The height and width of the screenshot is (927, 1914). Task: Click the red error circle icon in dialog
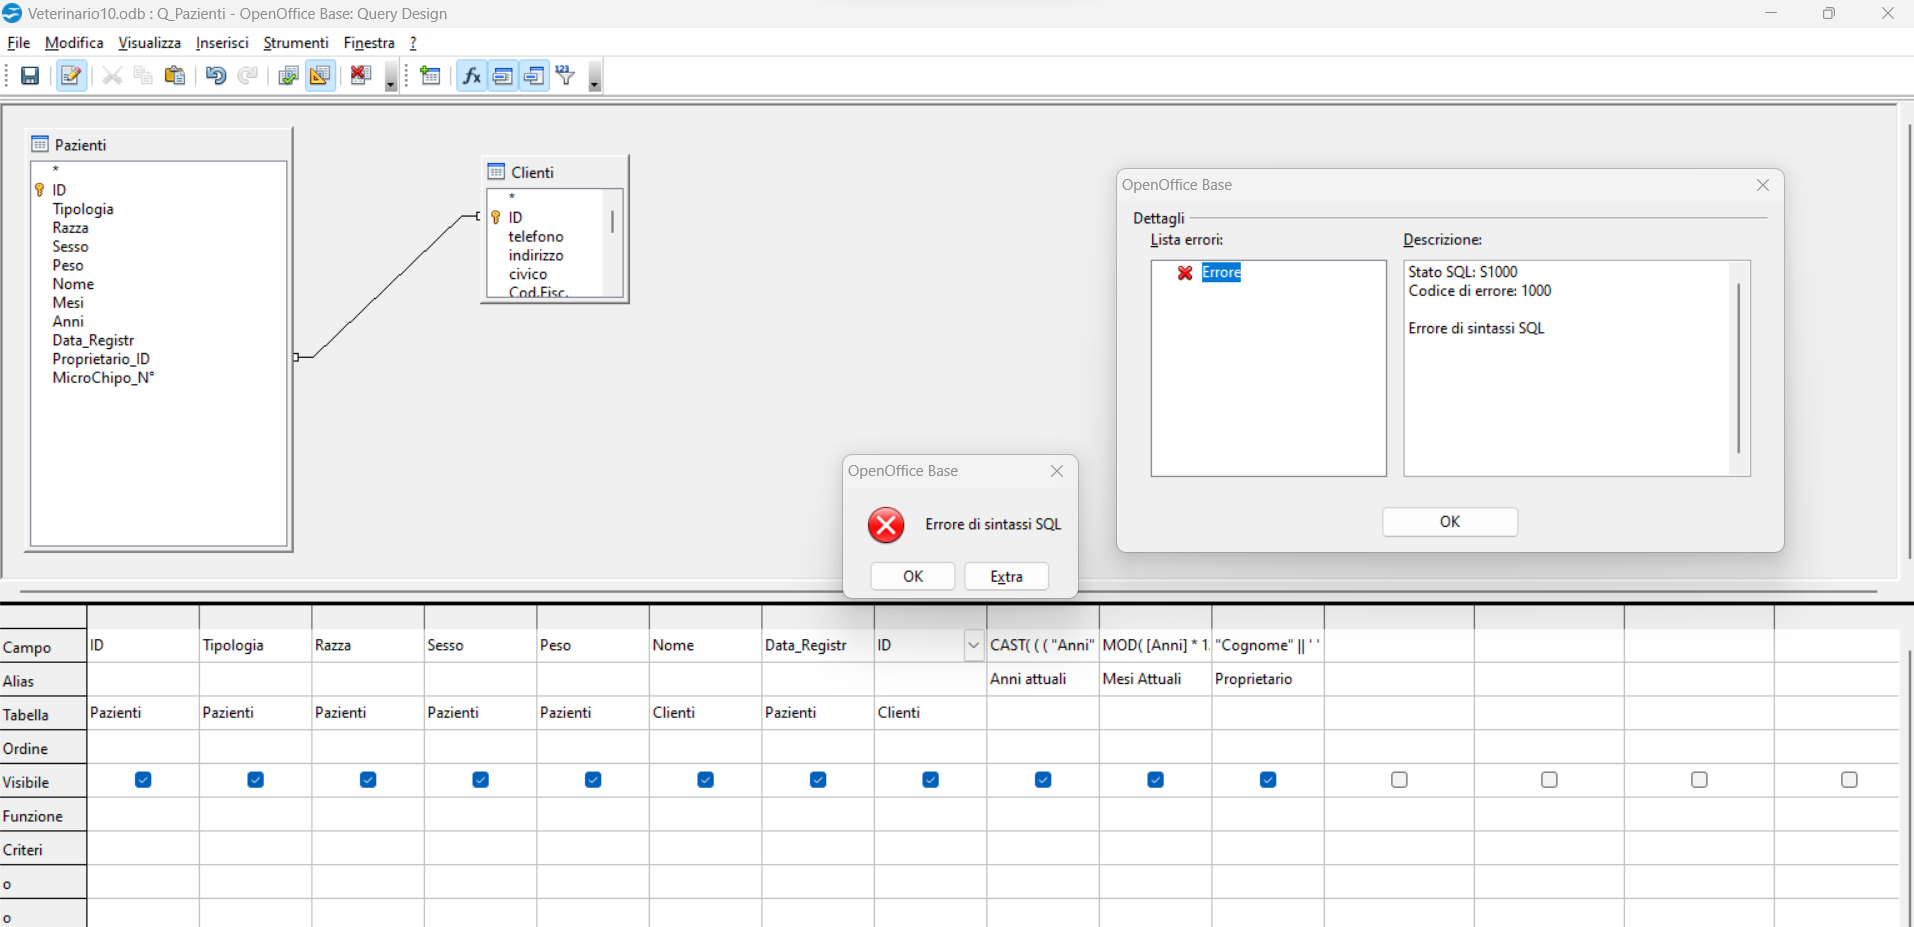point(886,525)
